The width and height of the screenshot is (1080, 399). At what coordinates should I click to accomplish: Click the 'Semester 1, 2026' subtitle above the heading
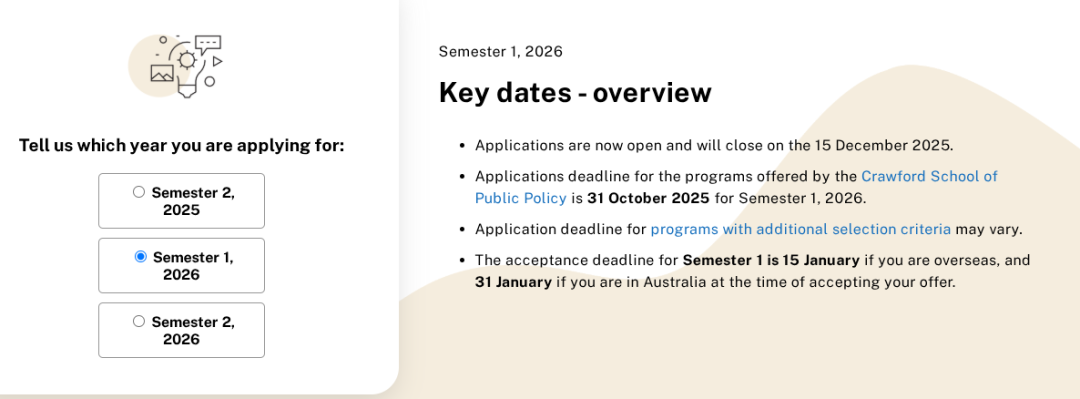[x=501, y=51]
